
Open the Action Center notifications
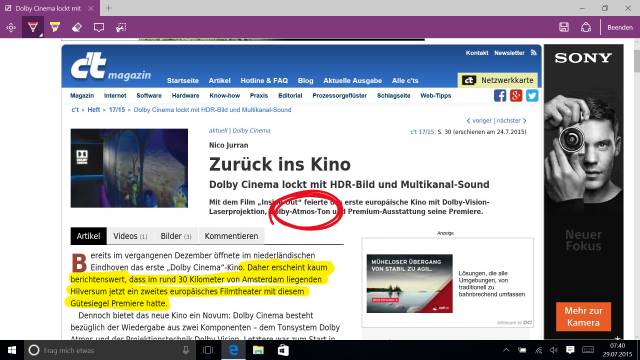(x=570, y=350)
